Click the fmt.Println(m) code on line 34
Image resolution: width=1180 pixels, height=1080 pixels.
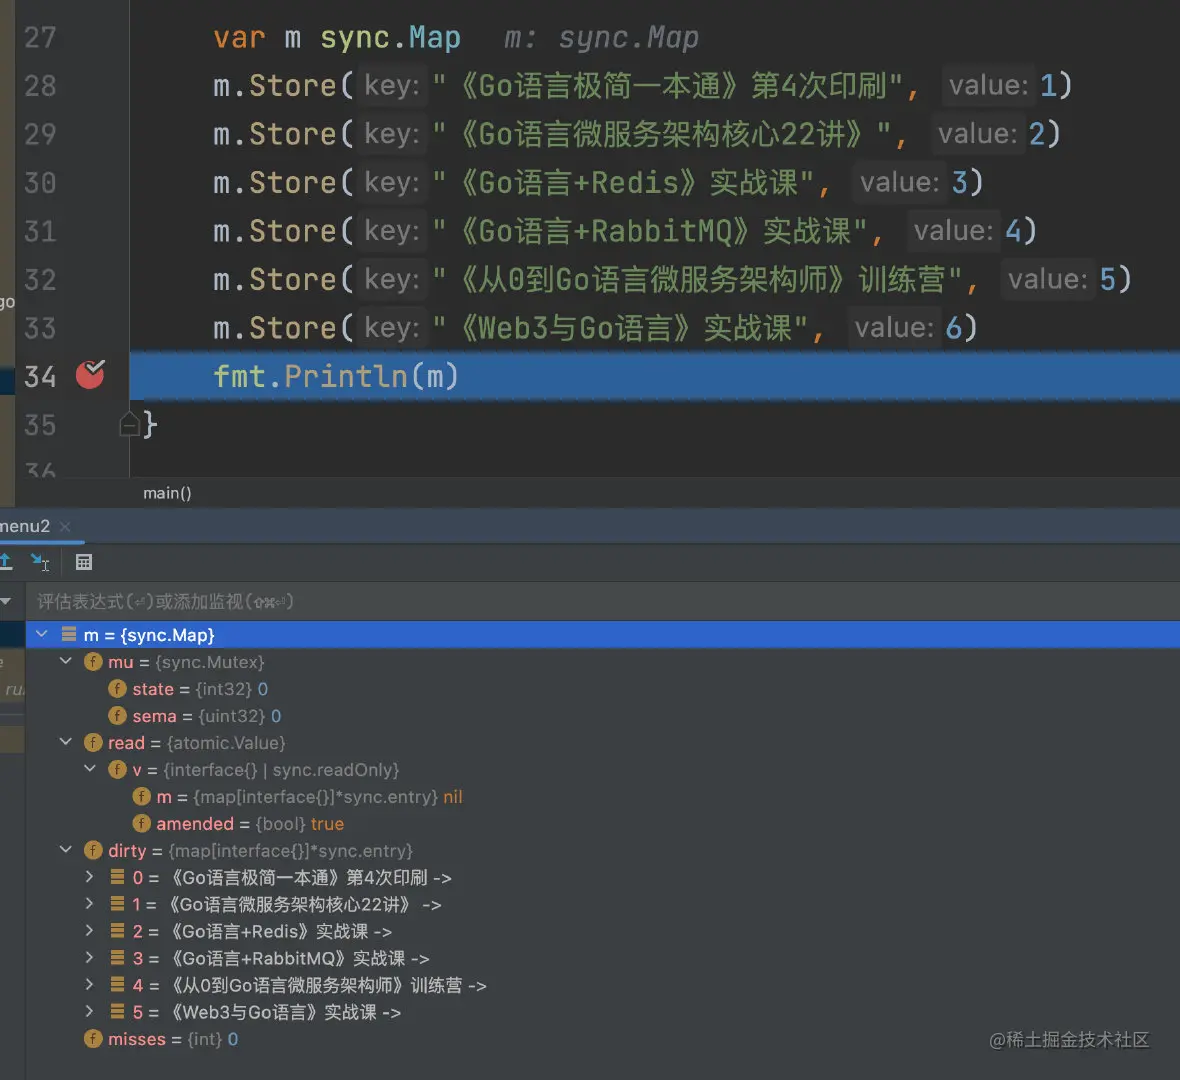coord(336,376)
